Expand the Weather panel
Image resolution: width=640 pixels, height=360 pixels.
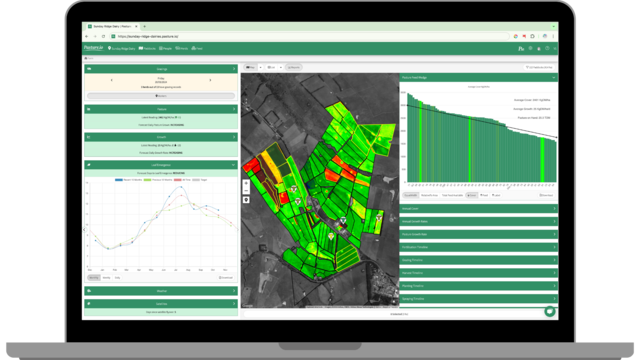tap(161, 291)
